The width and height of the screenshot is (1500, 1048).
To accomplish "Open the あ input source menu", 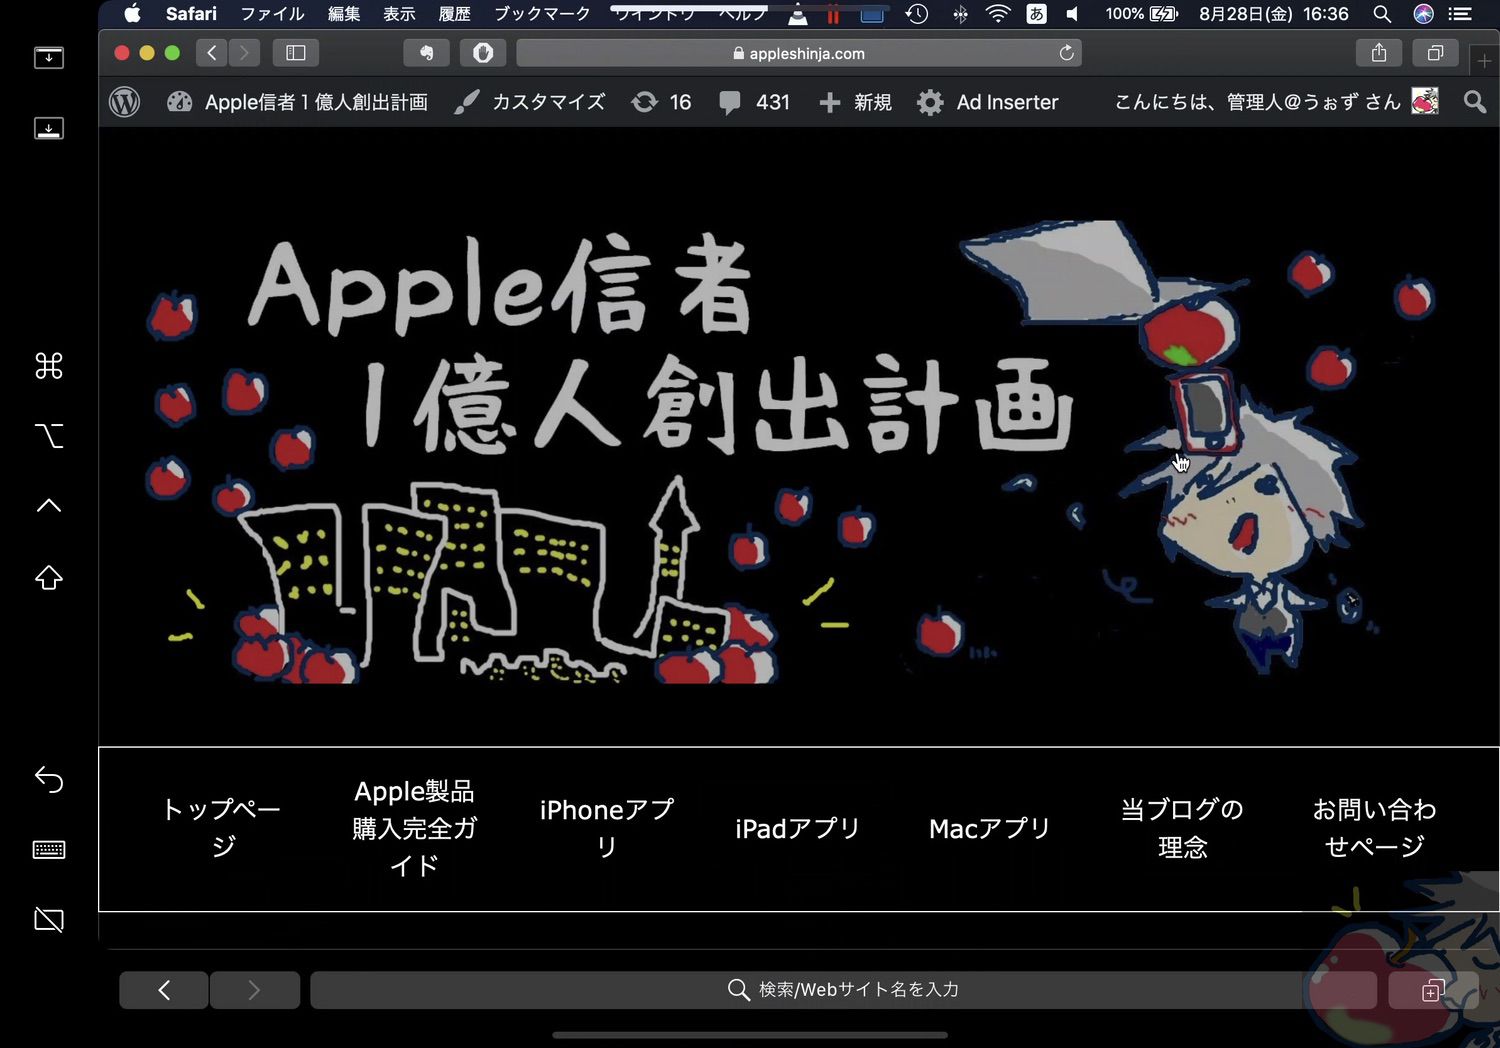I will [x=1037, y=14].
